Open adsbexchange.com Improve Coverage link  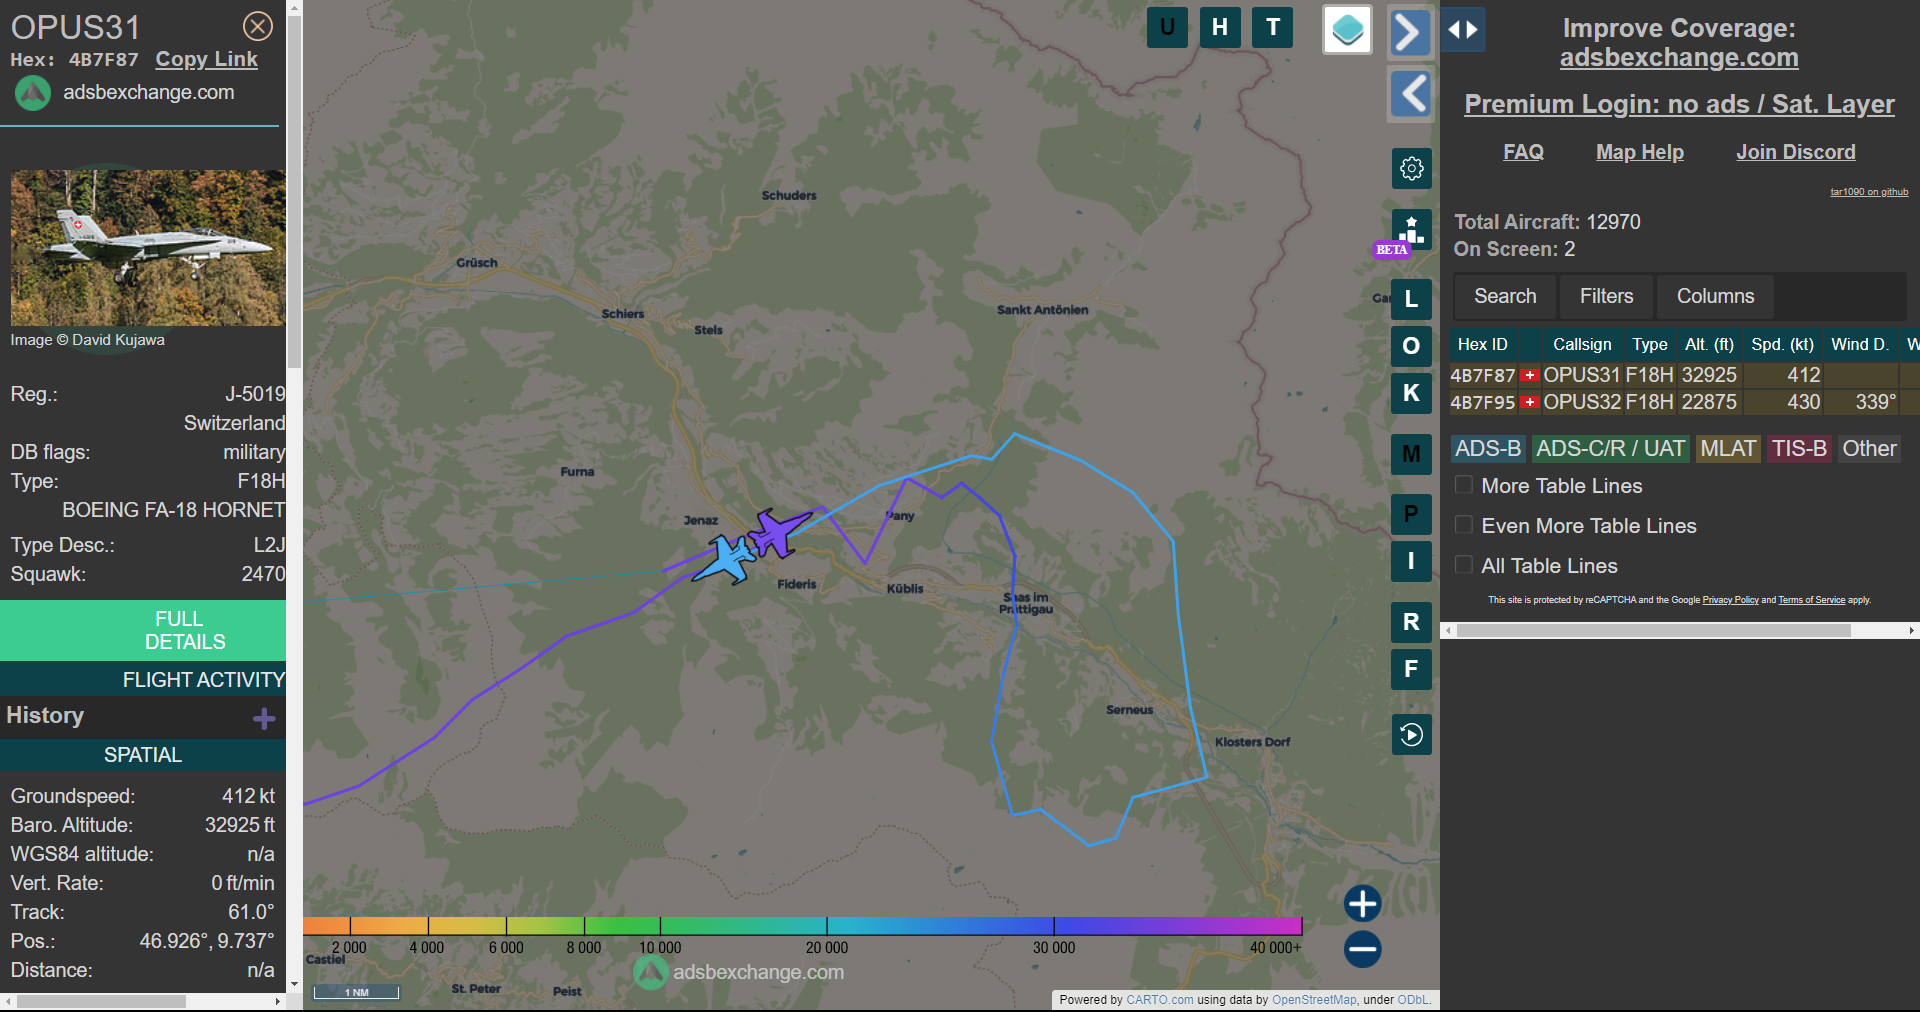click(x=1679, y=58)
